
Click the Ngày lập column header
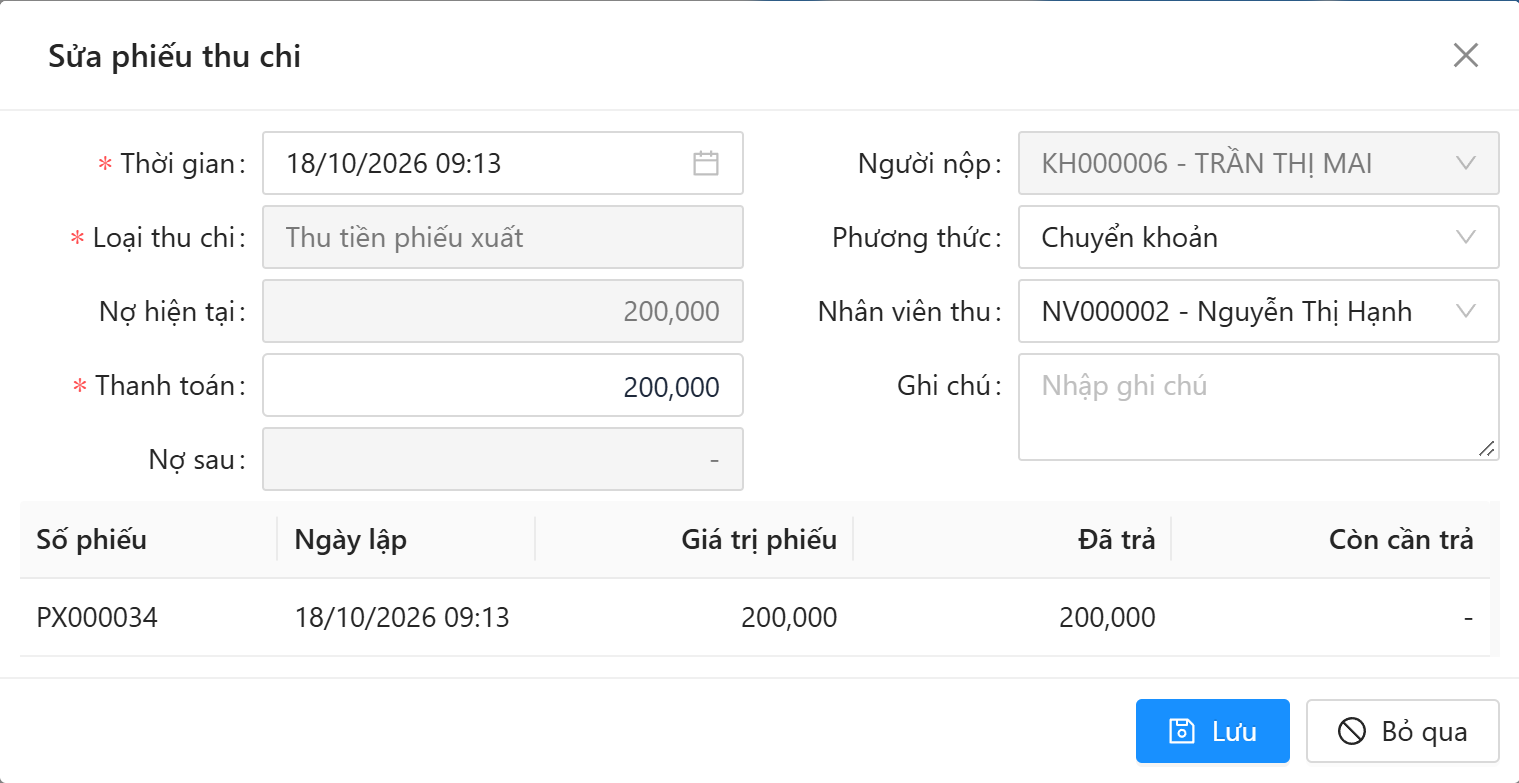coord(406,540)
